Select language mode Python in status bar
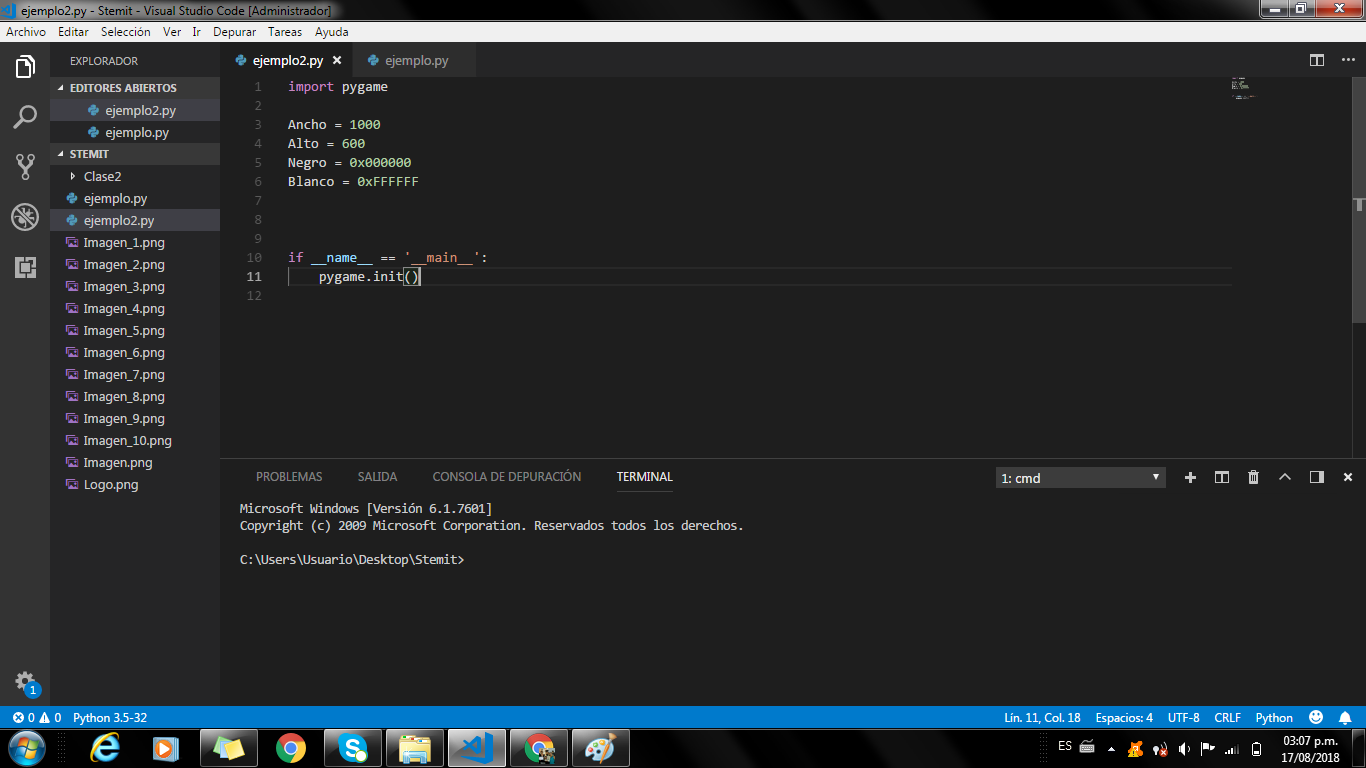The image size is (1366, 768). [x=1274, y=718]
